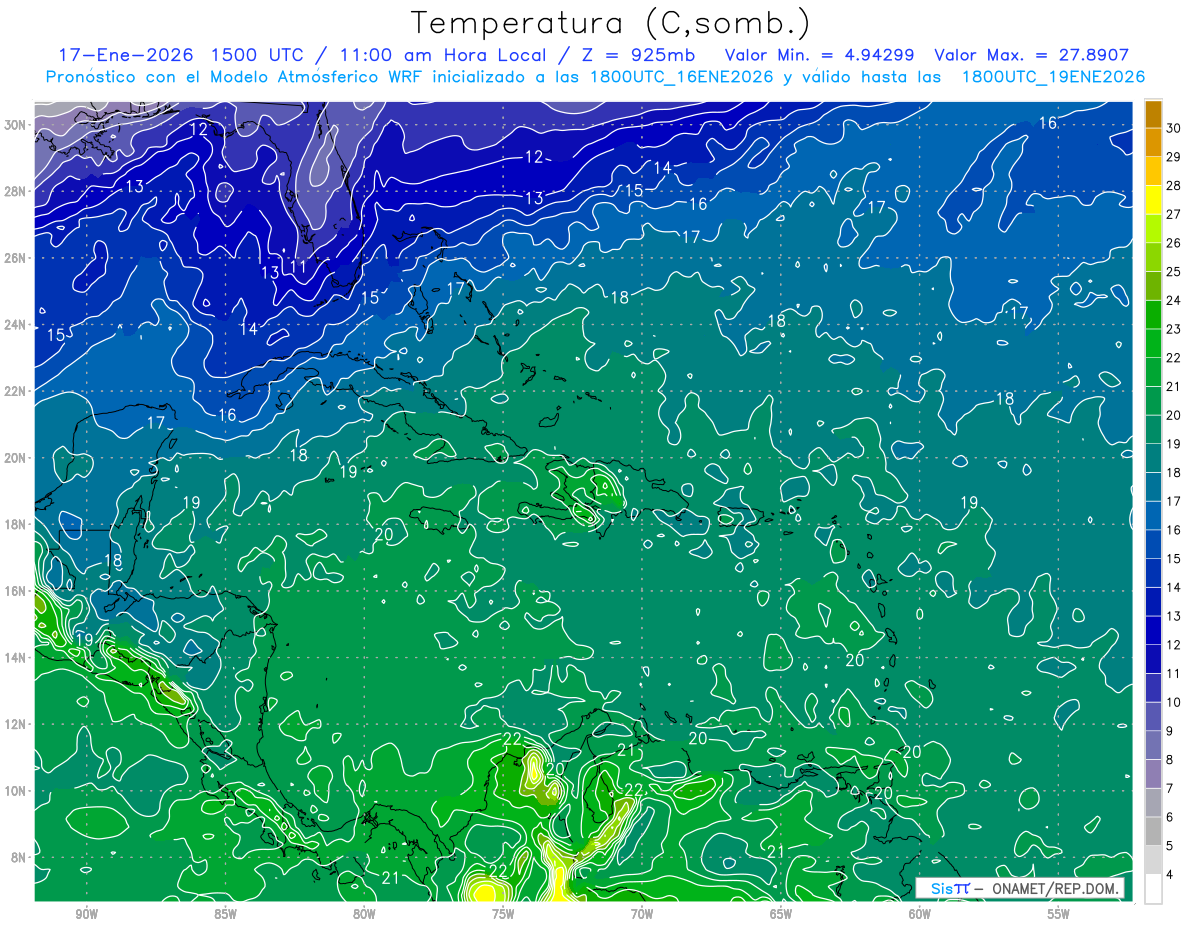Click the SisPI ONAMET/REP.DOM. logo

(x=1019, y=888)
